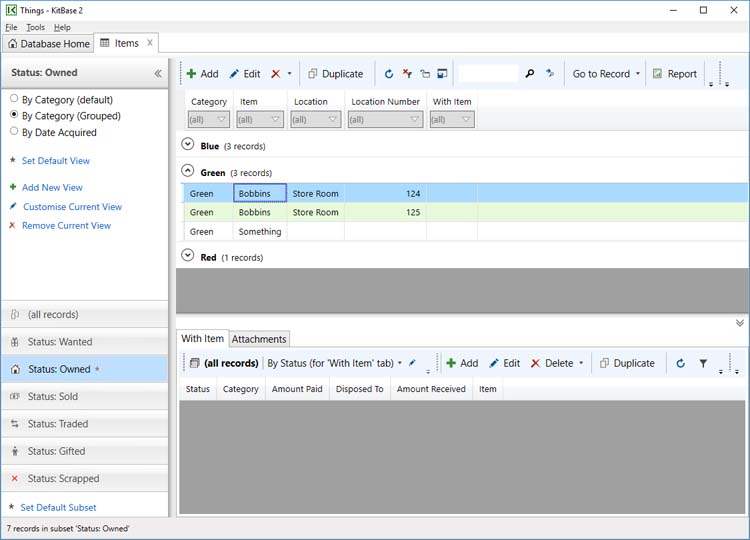
Task: Collapse the Green group
Action: coord(188,171)
